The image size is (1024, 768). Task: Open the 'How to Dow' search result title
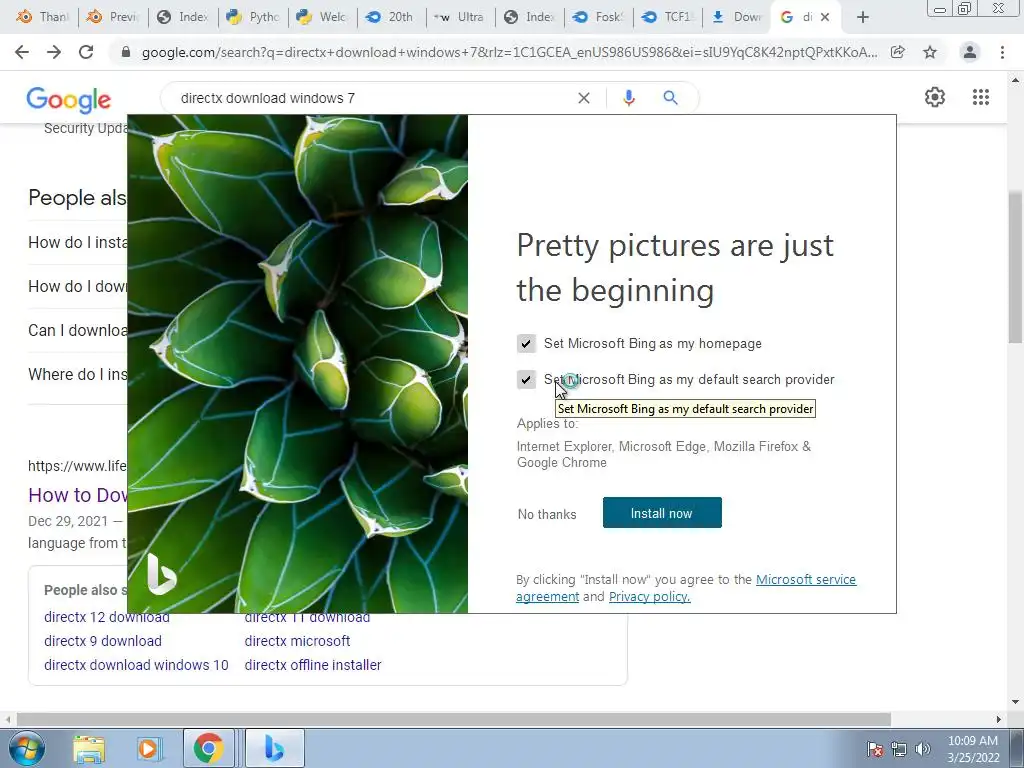[78, 495]
